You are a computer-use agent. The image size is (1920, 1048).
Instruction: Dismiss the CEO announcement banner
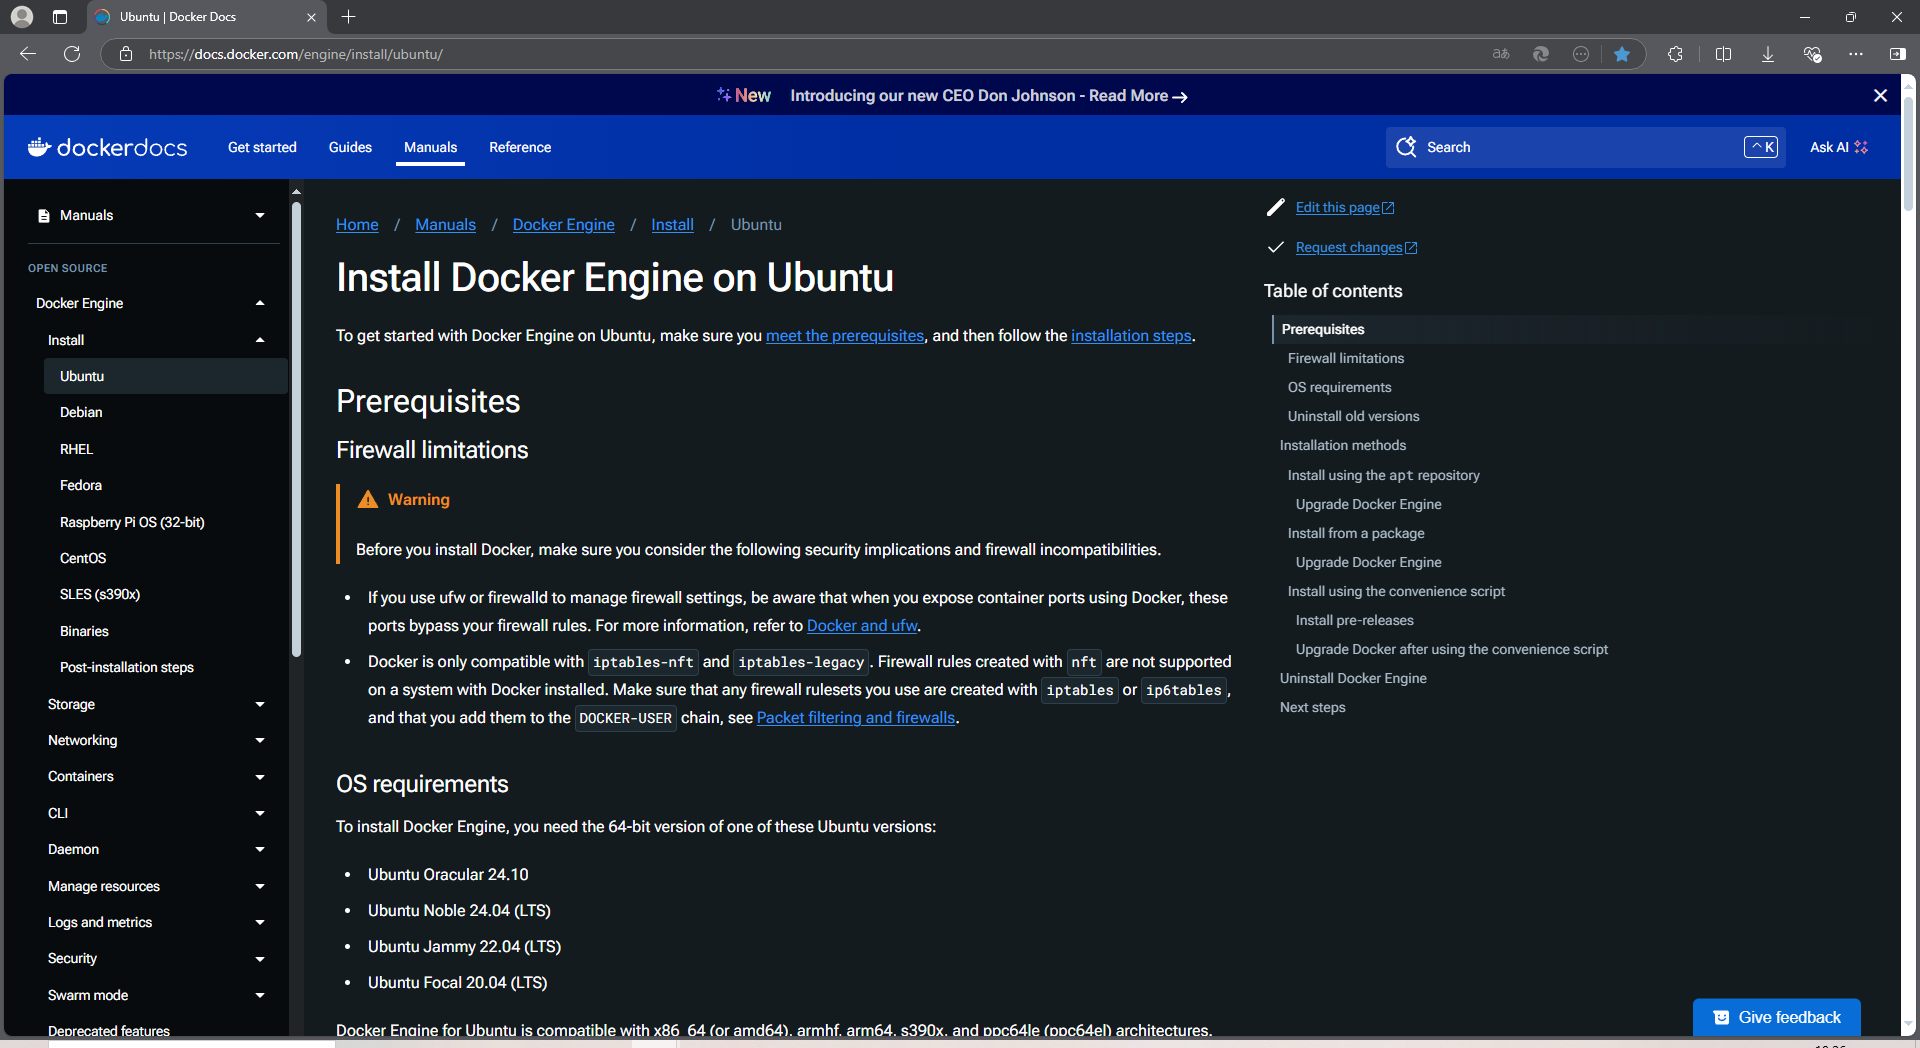pyautogui.click(x=1880, y=95)
